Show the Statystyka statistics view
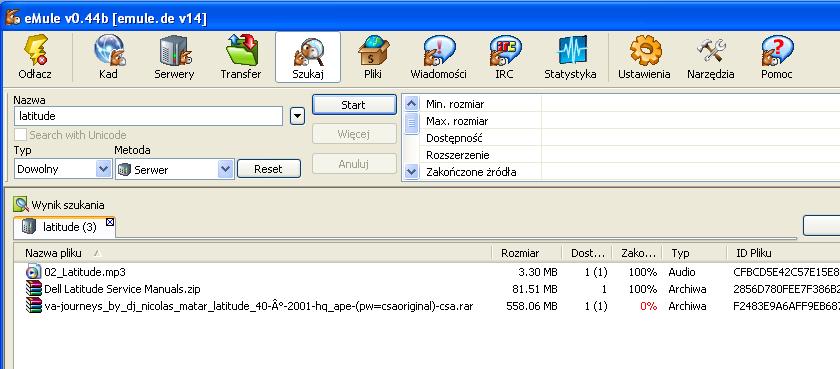This screenshot has width=840, height=369. [x=571, y=57]
